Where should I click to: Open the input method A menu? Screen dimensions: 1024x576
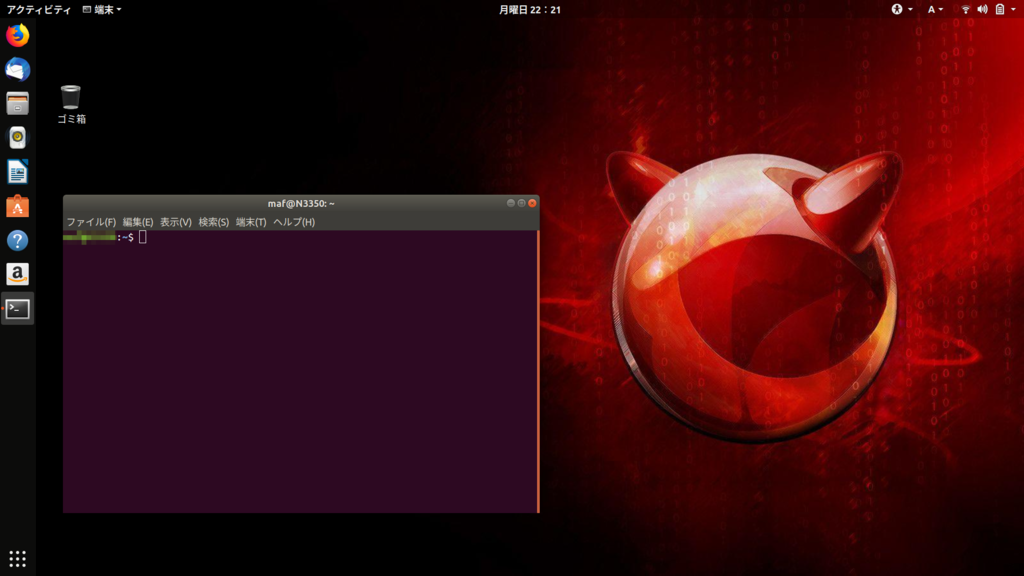click(x=935, y=9)
